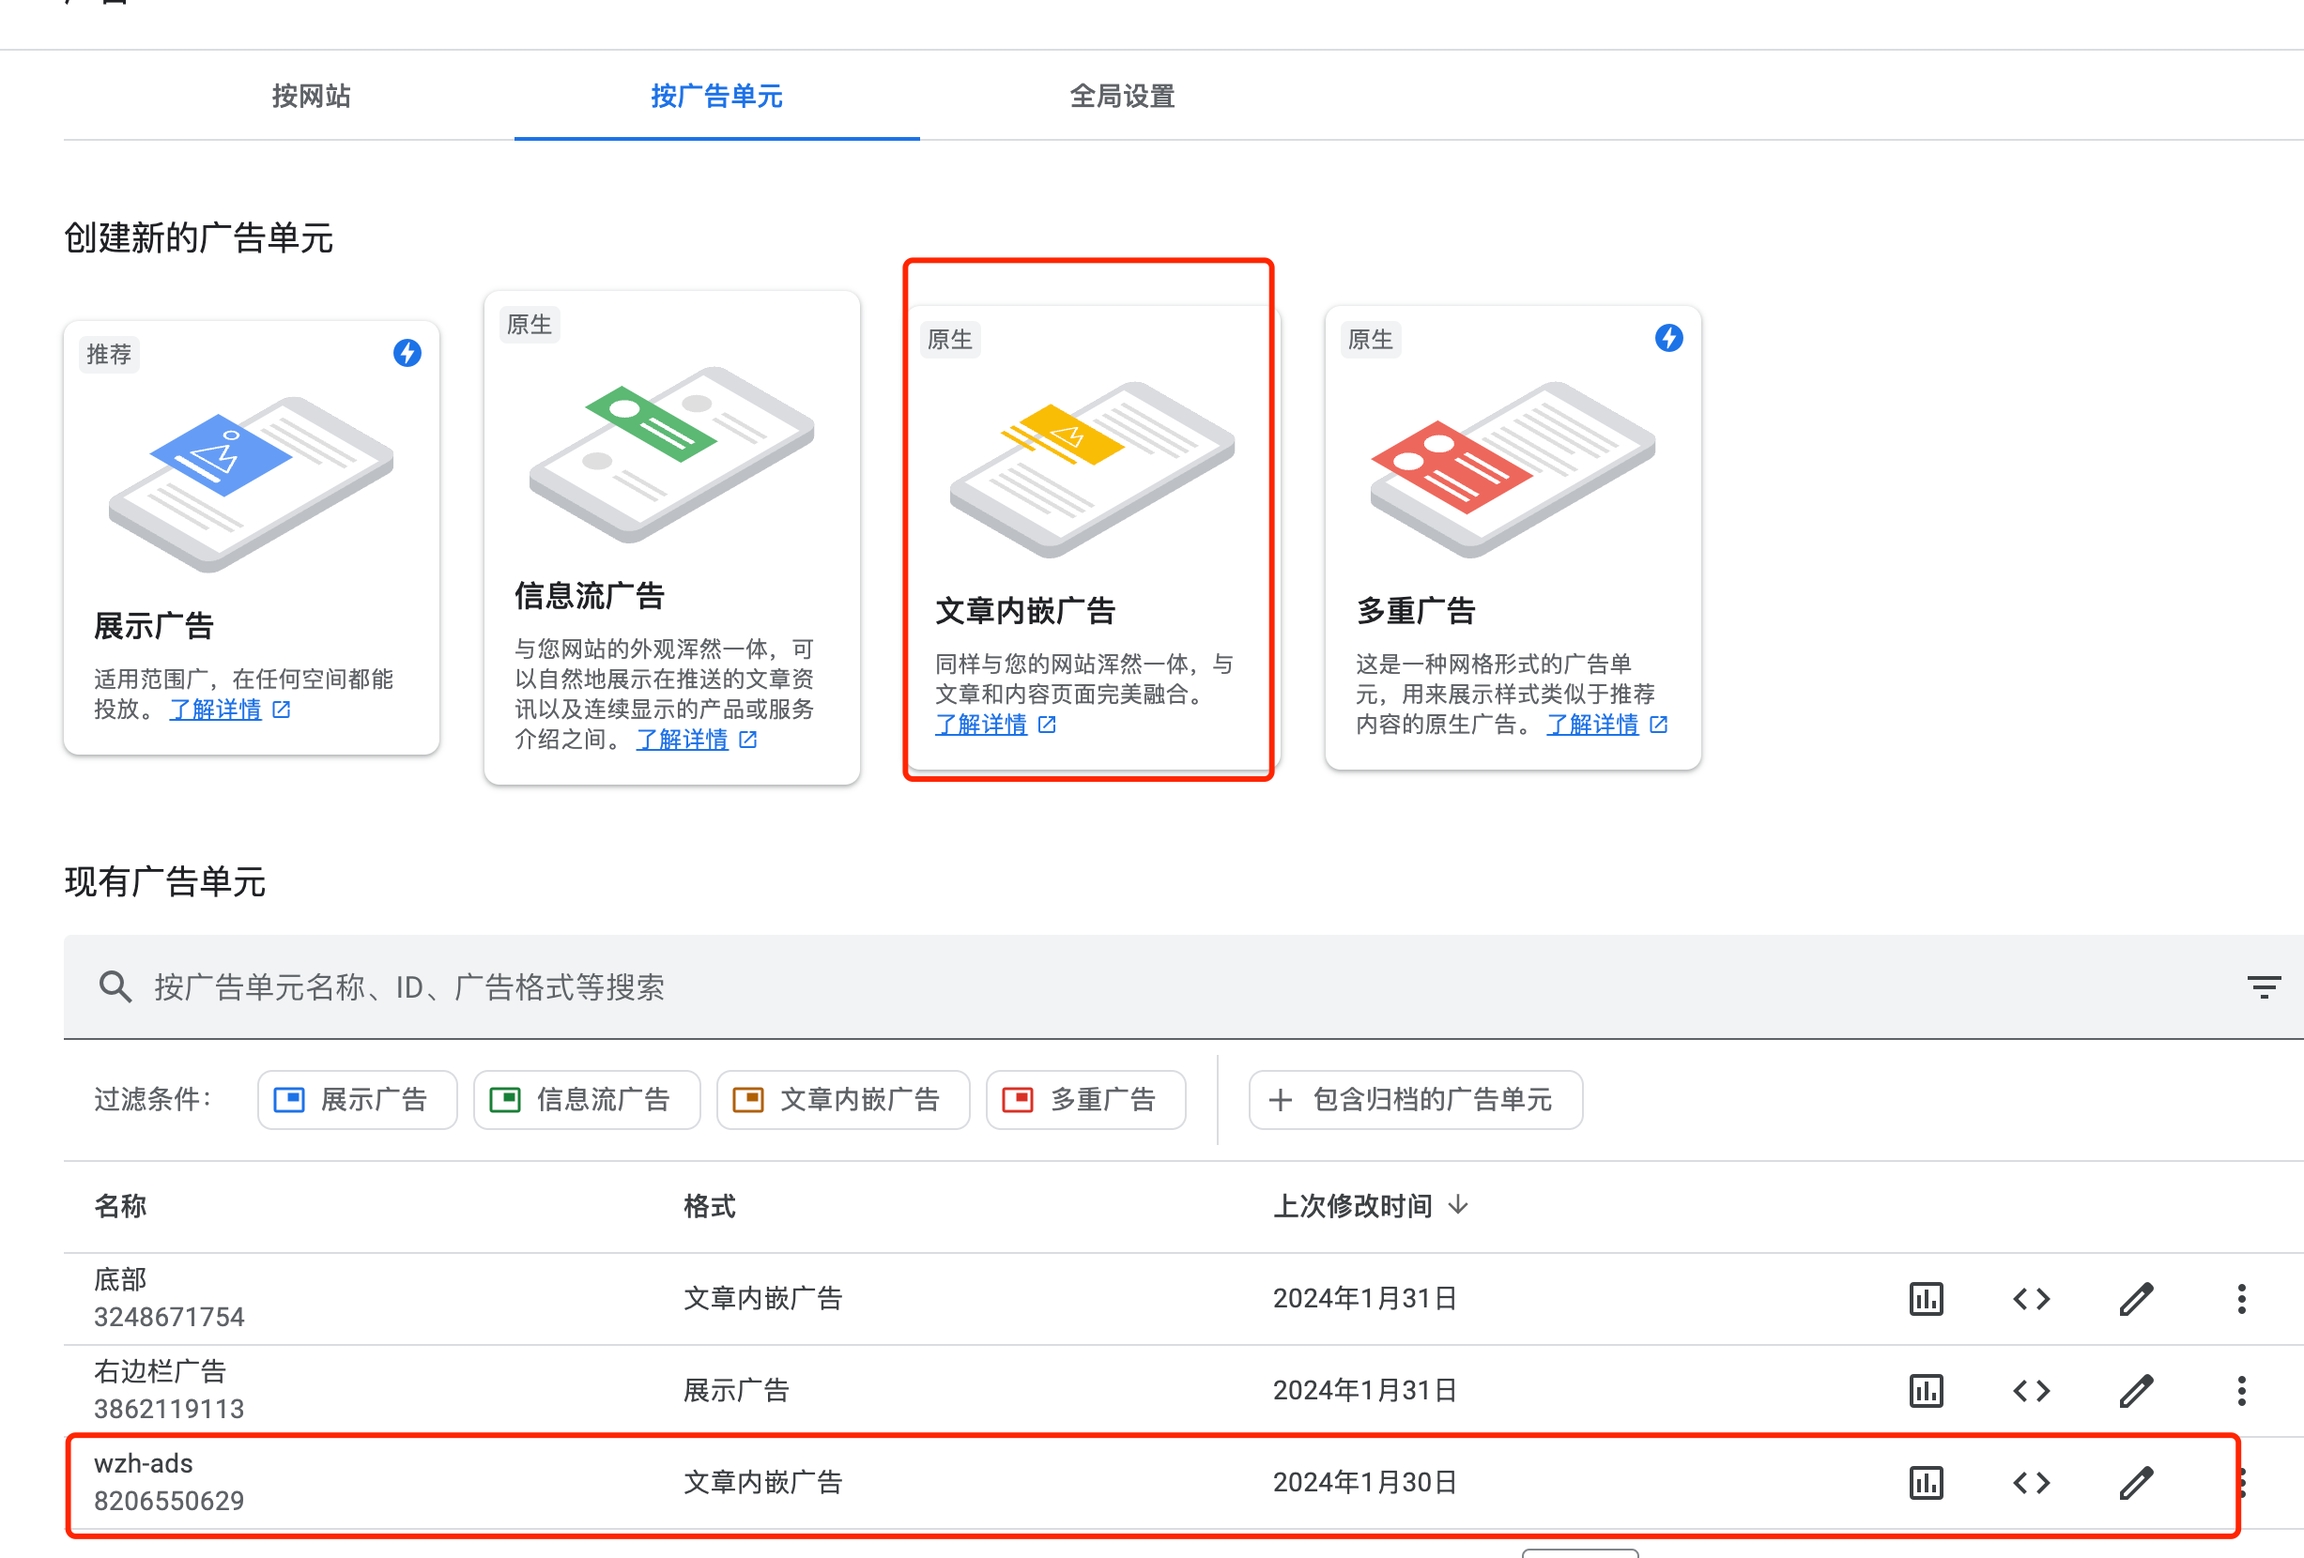Toggle the 多重广告 filter chip
The height and width of the screenshot is (1558, 2304).
pos(1085,1100)
